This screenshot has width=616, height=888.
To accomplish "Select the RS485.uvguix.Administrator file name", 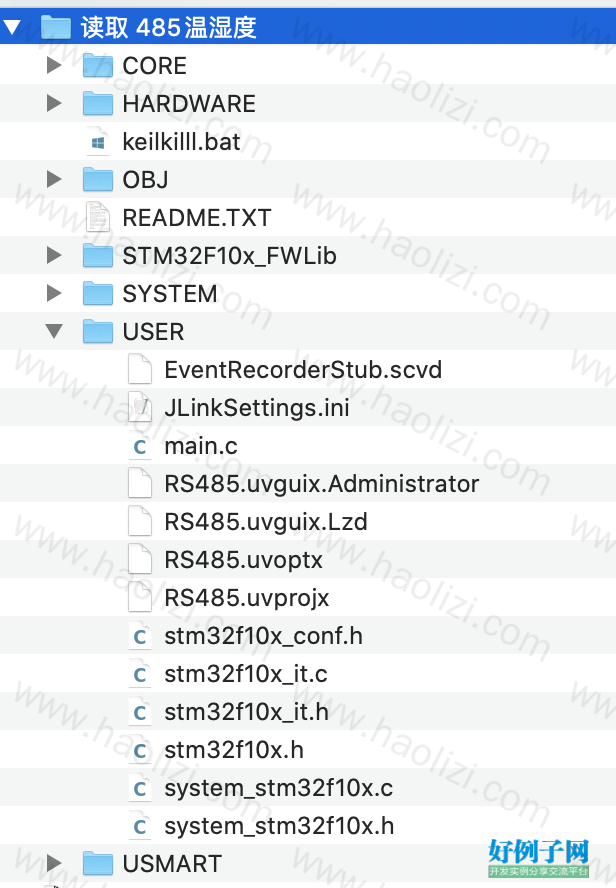I will click(x=322, y=484).
